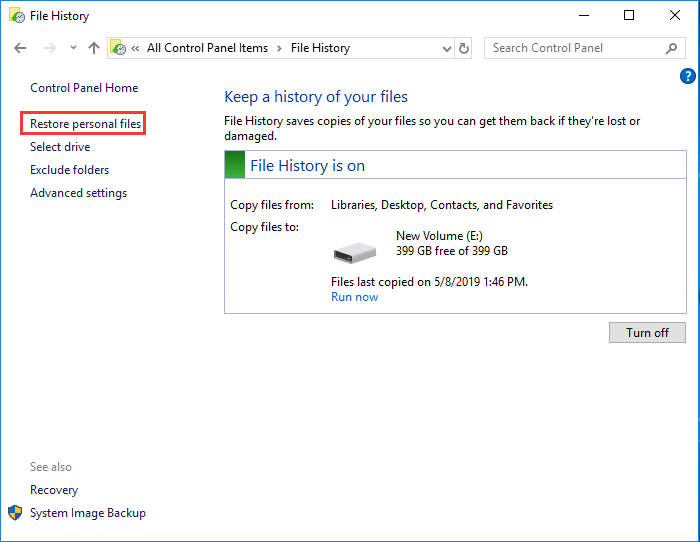
Task: Click All Control Panel Items breadcrumb
Action: 208,48
